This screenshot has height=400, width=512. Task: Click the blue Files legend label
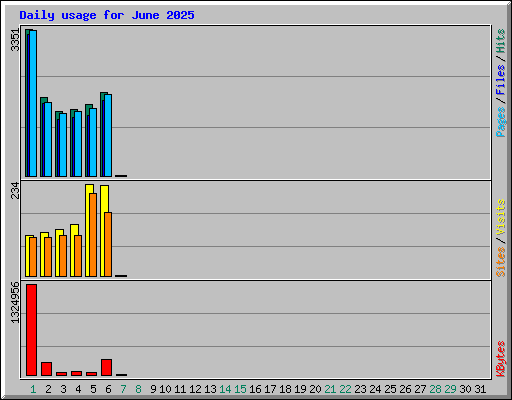500,80
